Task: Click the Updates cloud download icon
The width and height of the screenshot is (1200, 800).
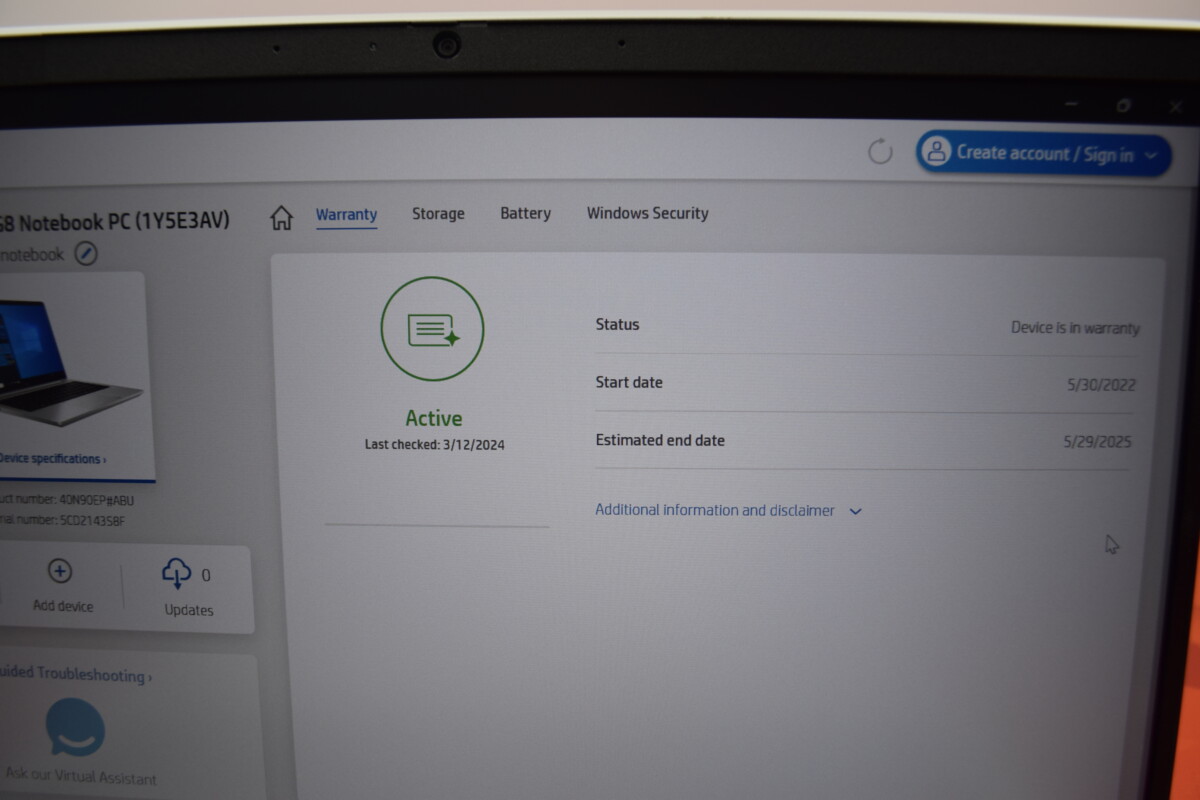Action: (176, 574)
